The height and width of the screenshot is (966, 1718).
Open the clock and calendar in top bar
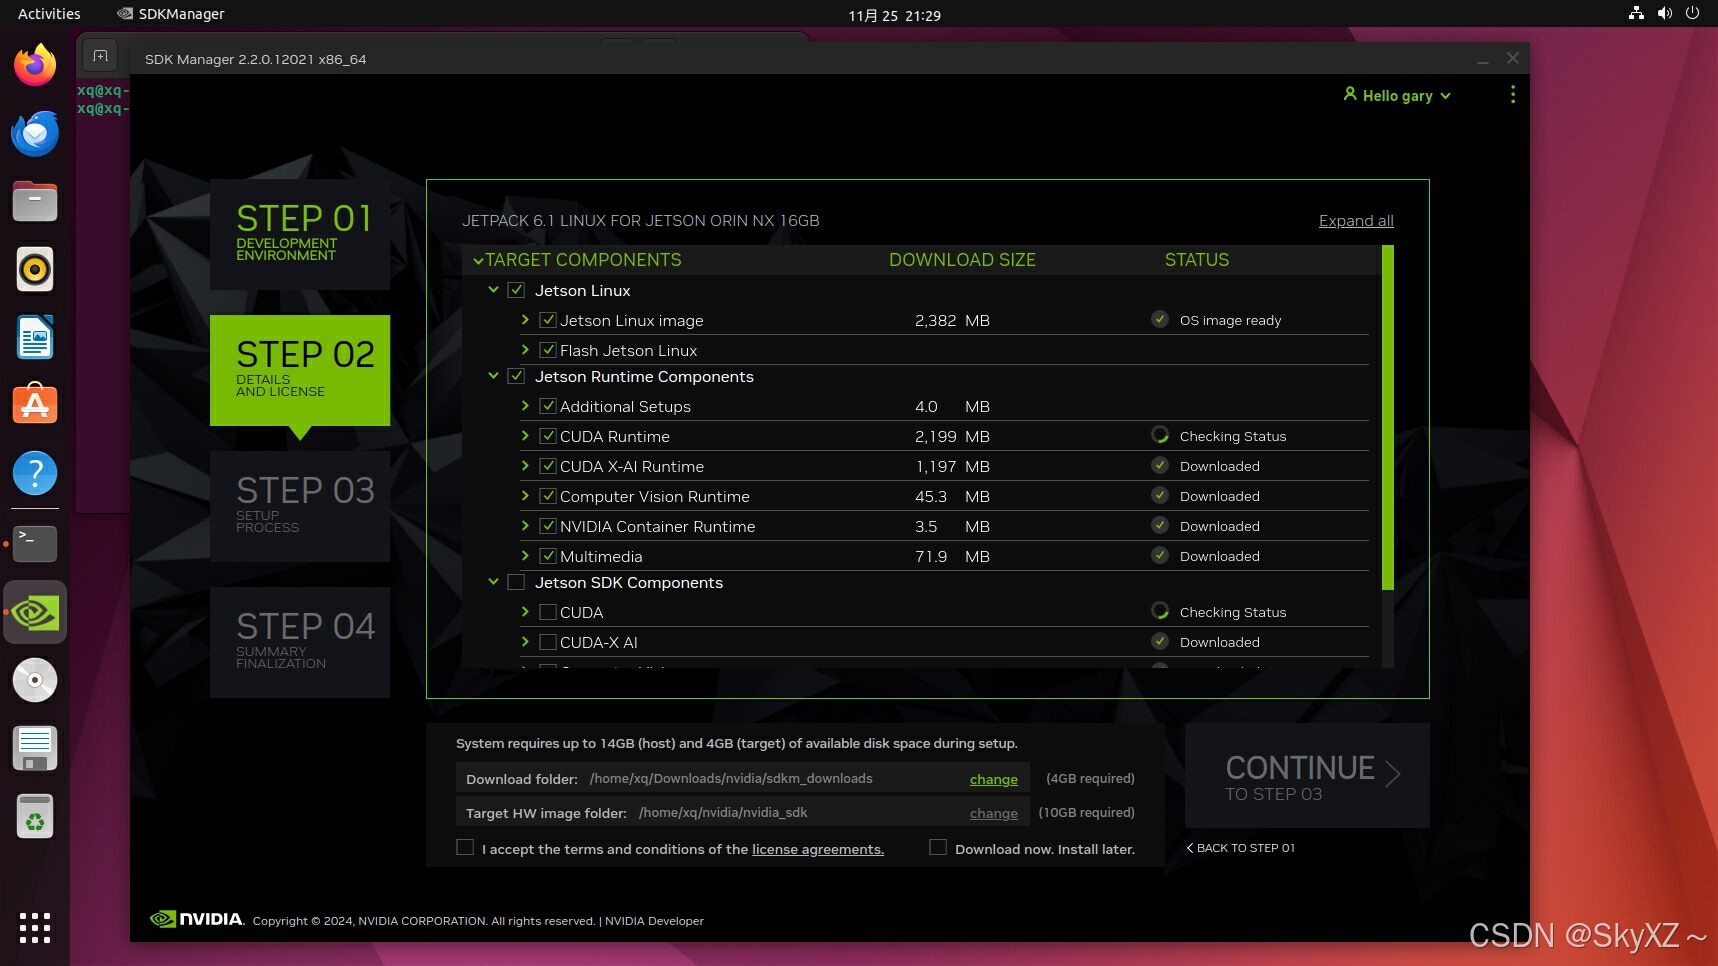[894, 15]
